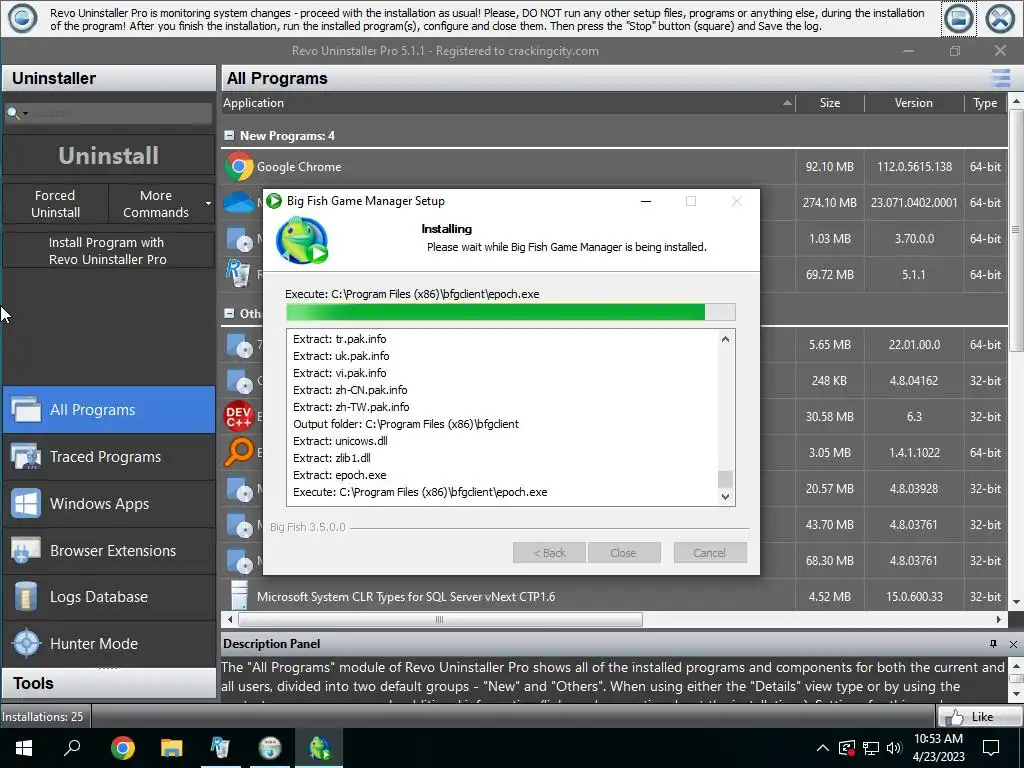The width and height of the screenshot is (1024, 768).
Task: Click 'Extract: epoch.exe' log line
Action: click(340, 475)
